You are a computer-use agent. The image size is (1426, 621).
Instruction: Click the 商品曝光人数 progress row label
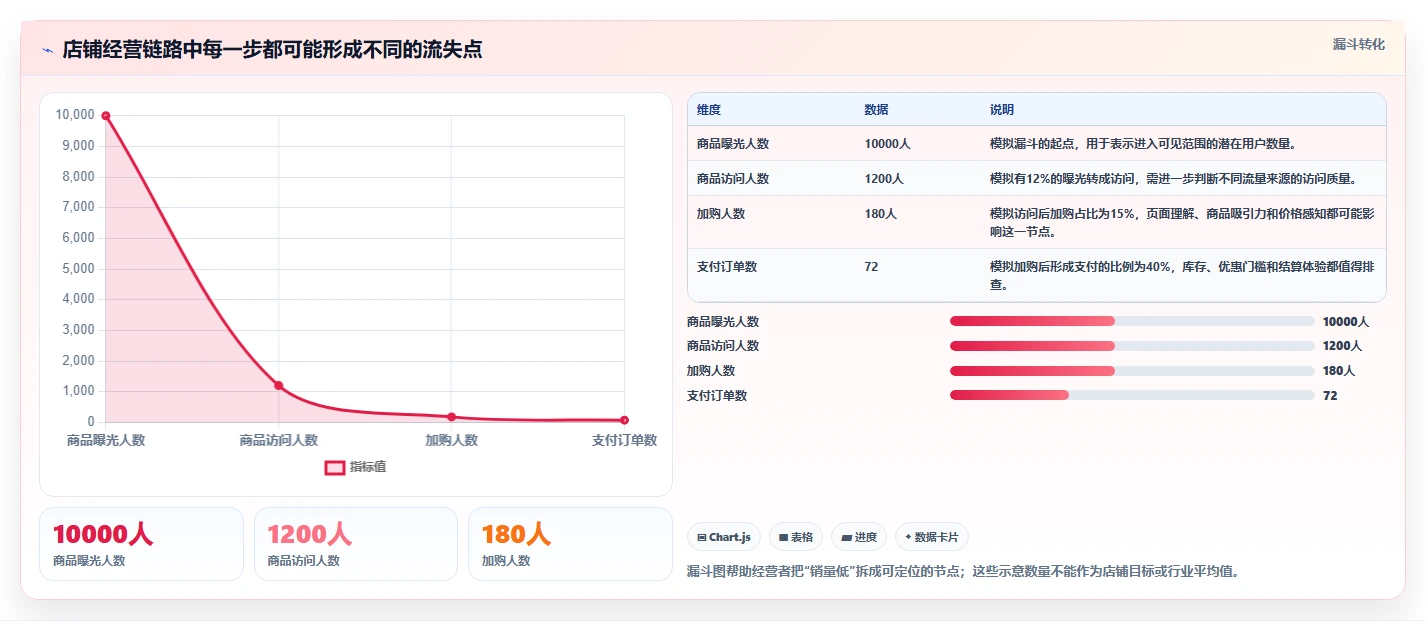(x=723, y=322)
